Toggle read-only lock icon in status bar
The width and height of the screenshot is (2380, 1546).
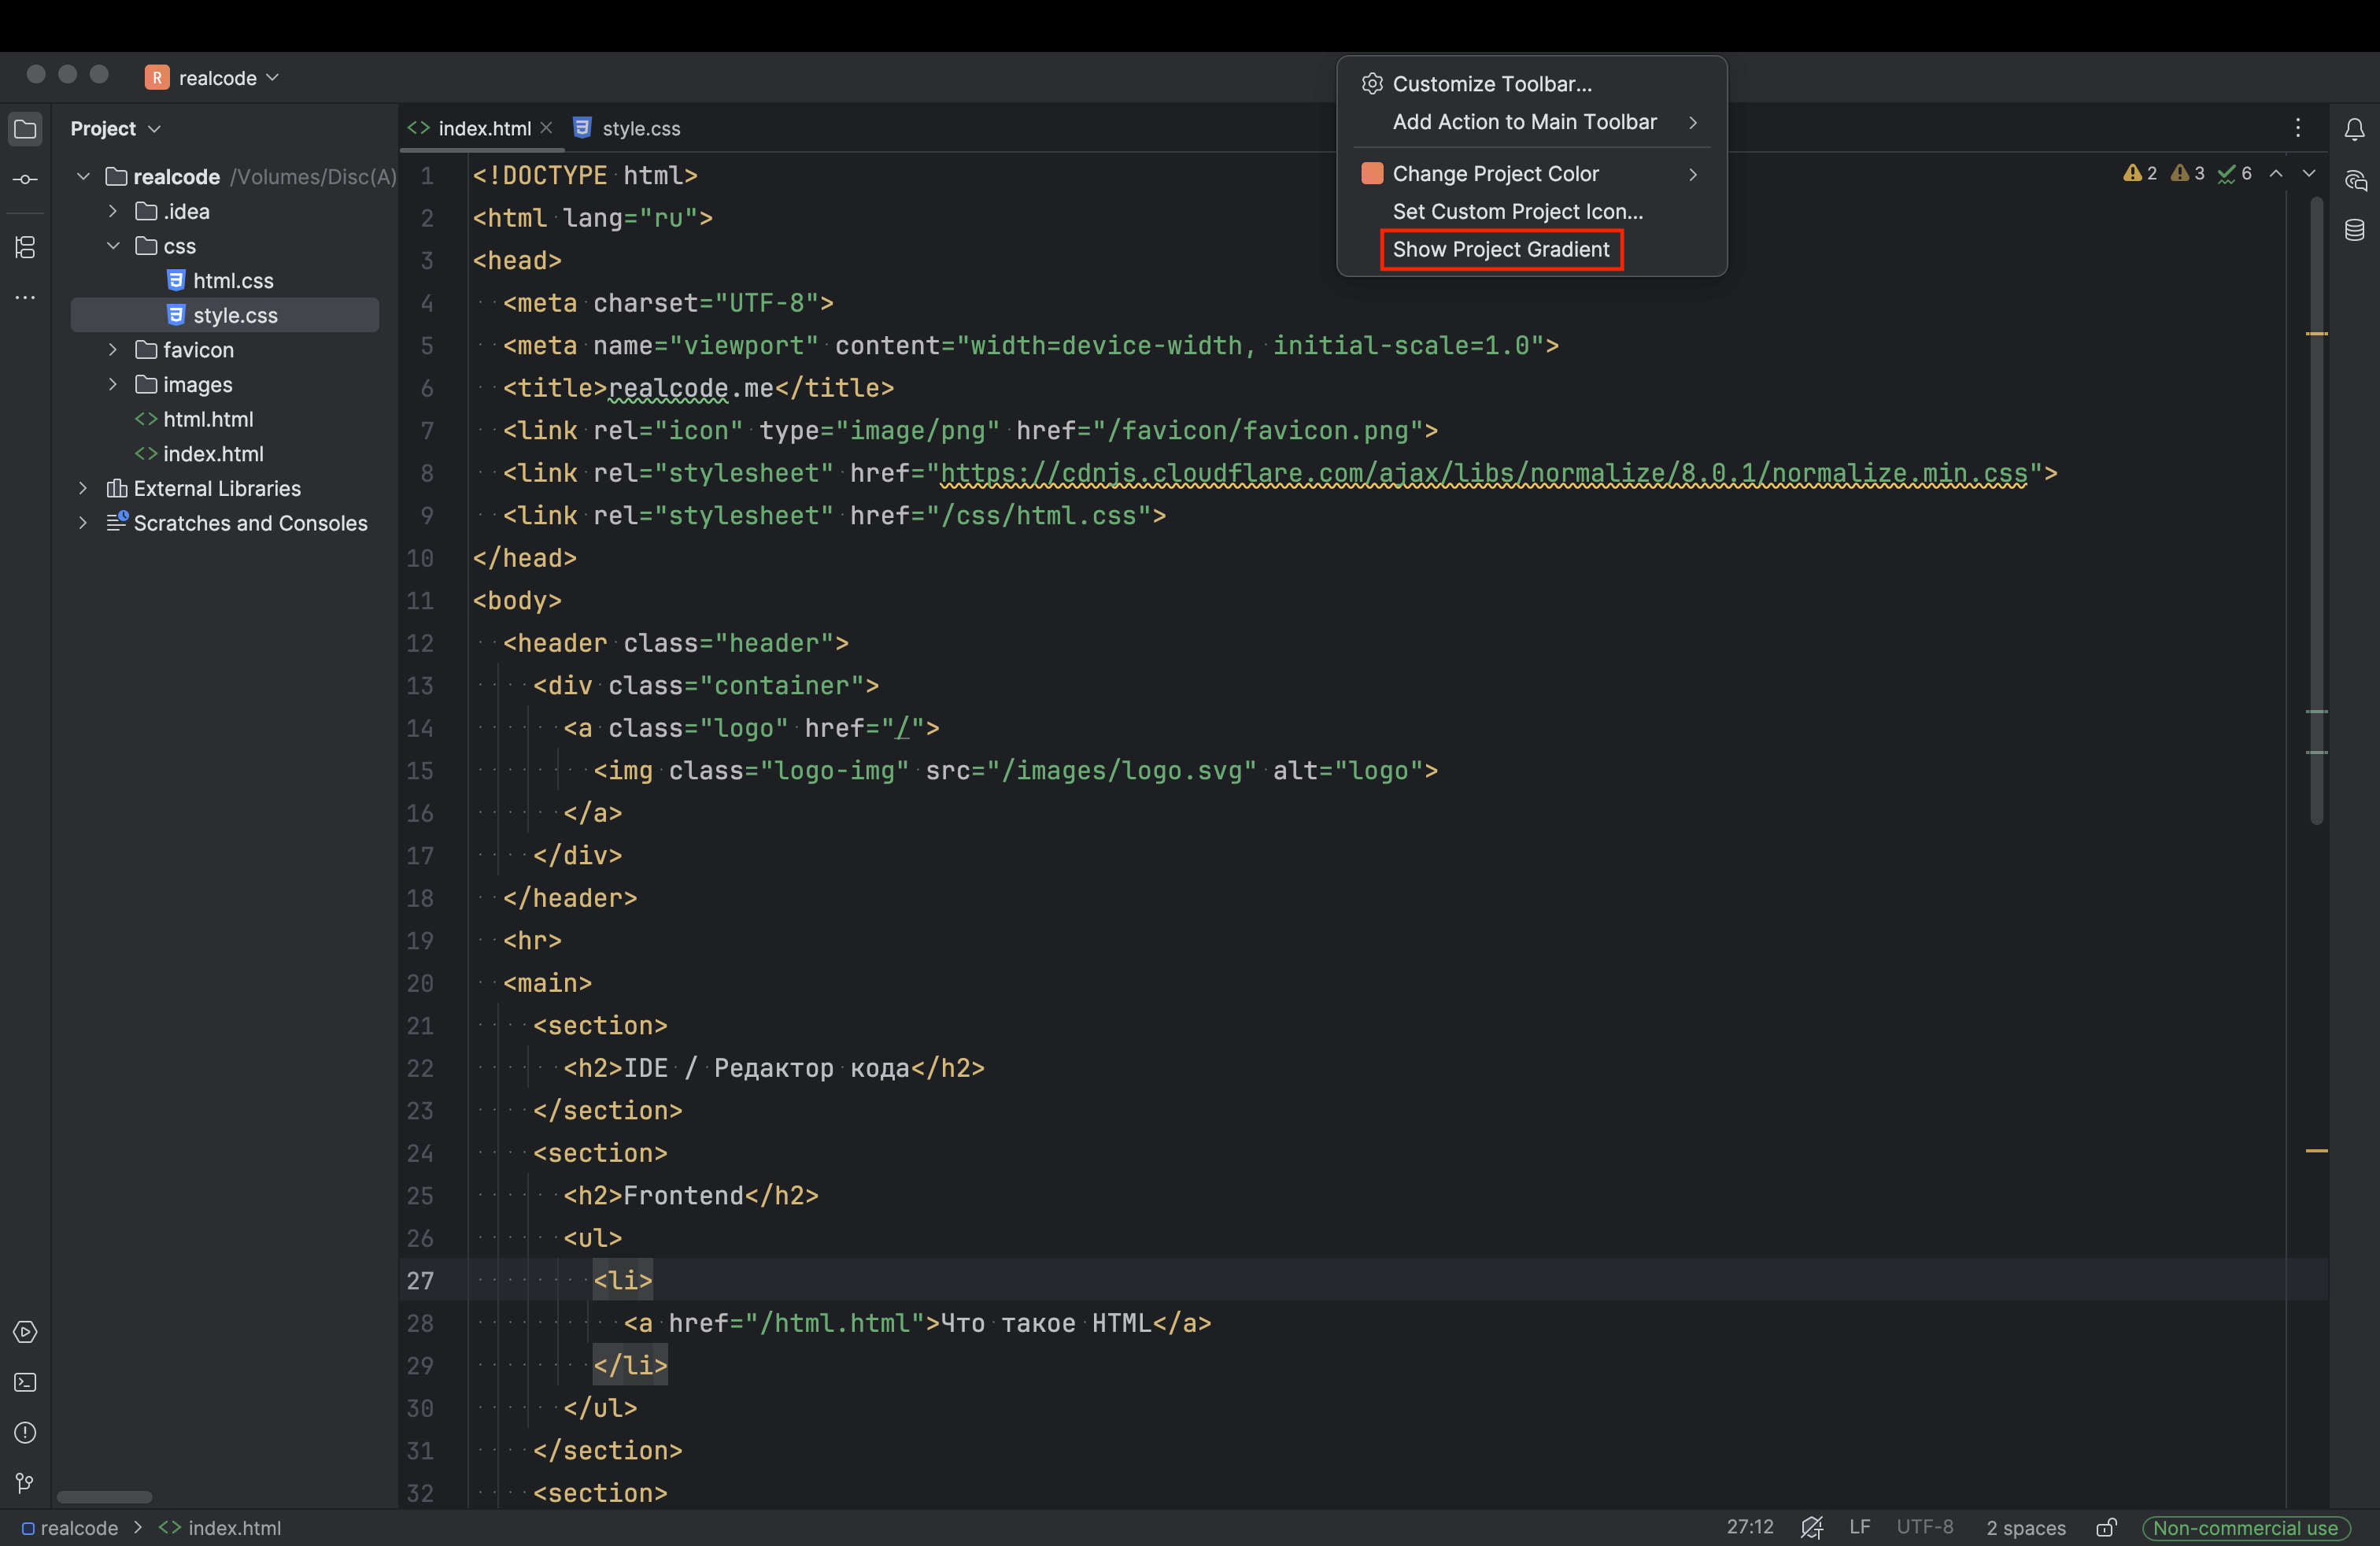click(x=2106, y=1527)
